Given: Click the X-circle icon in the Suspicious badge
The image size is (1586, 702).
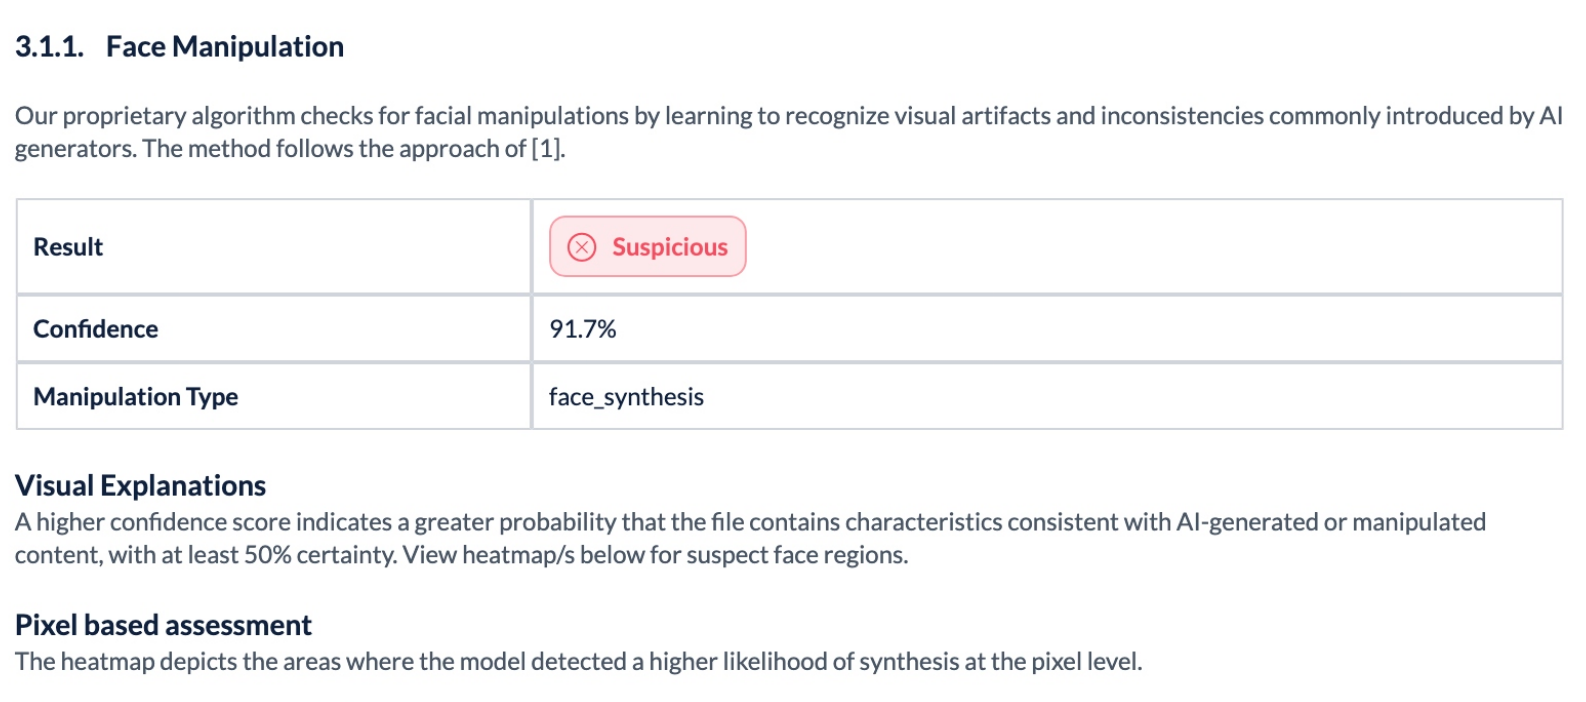Looking at the screenshot, I should tap(581, 247).
